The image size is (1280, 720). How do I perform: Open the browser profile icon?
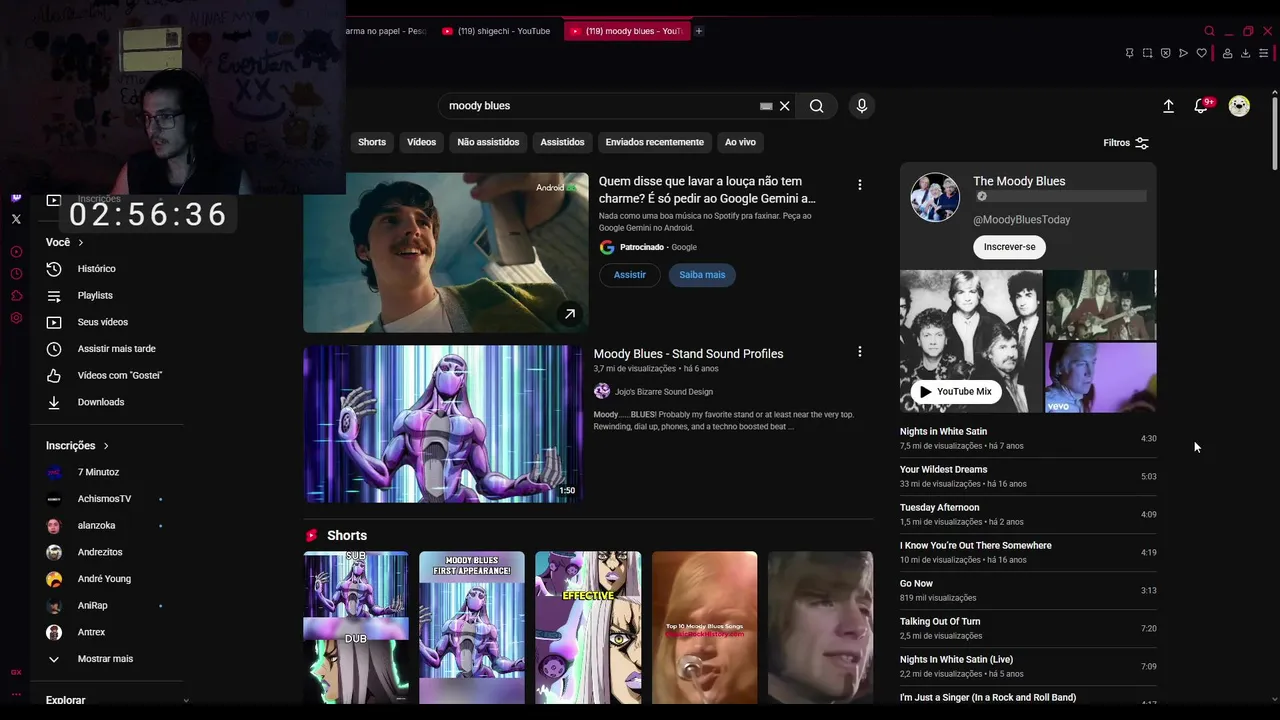click(1227, 53)
